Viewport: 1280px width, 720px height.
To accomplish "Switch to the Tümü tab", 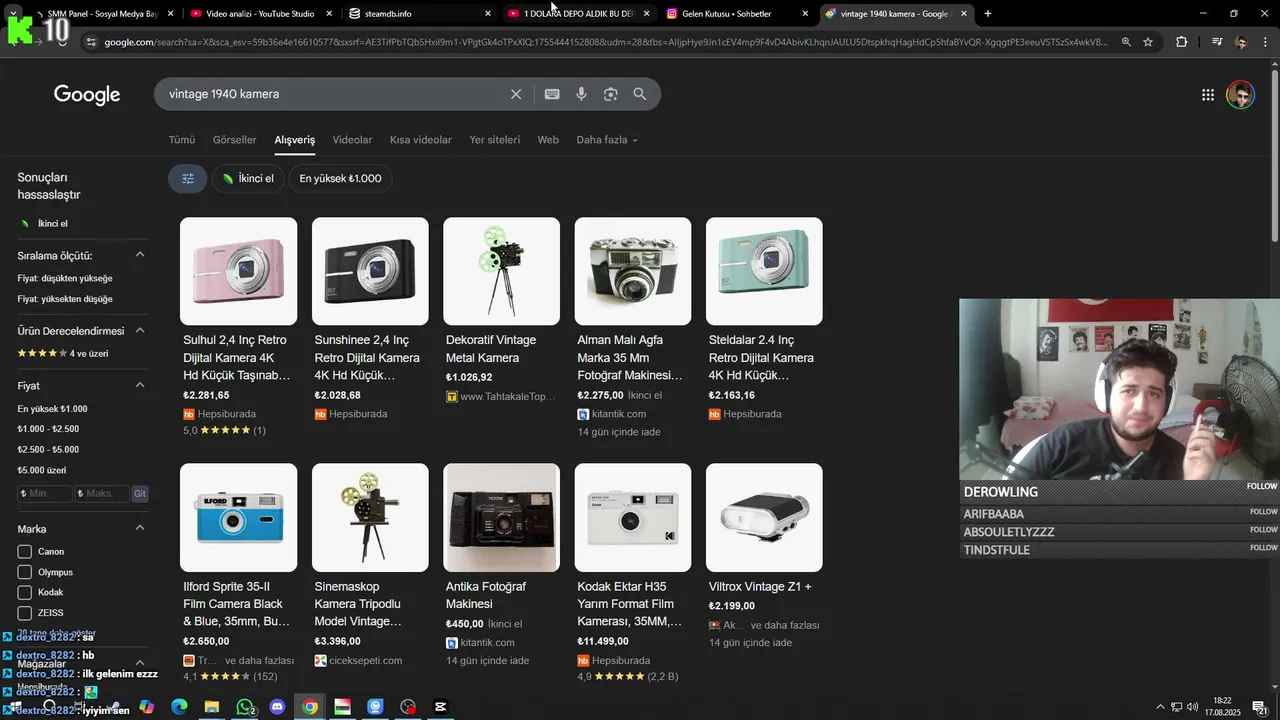I will (x=182, y=140).
